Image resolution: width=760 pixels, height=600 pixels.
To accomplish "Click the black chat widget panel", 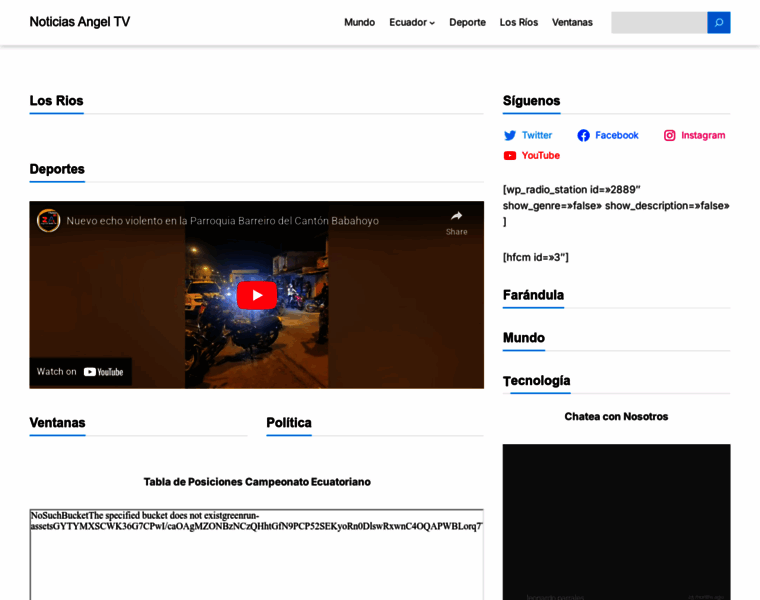I will click(x=617, y=522).
